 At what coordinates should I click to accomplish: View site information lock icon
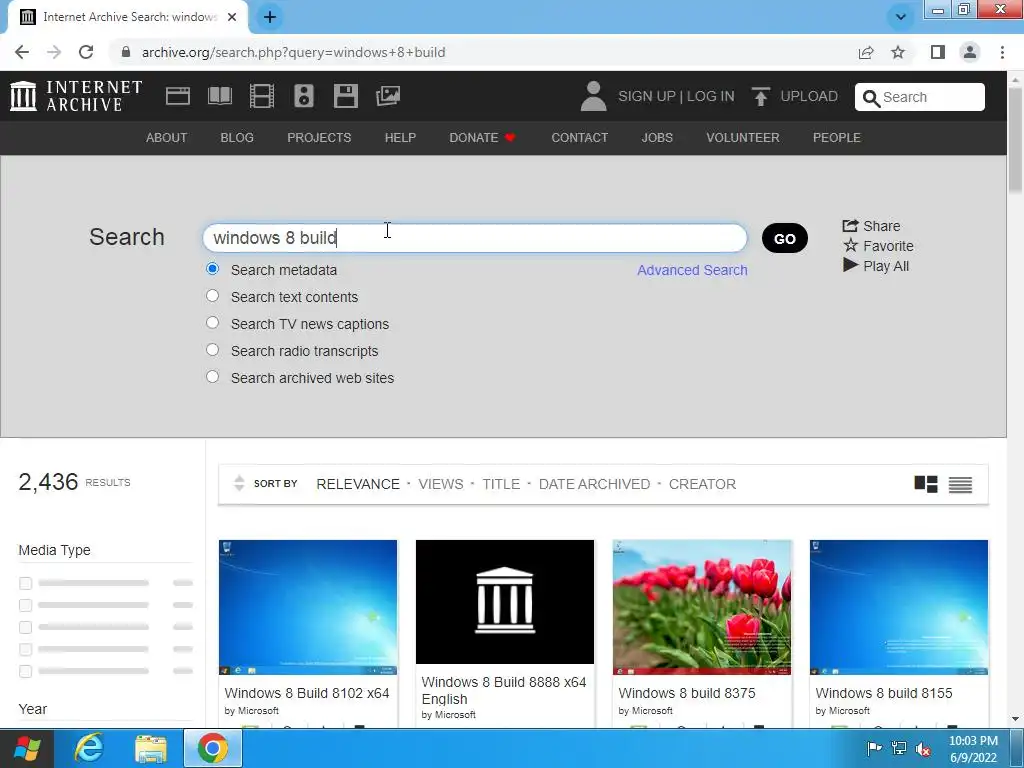[126, 52]
